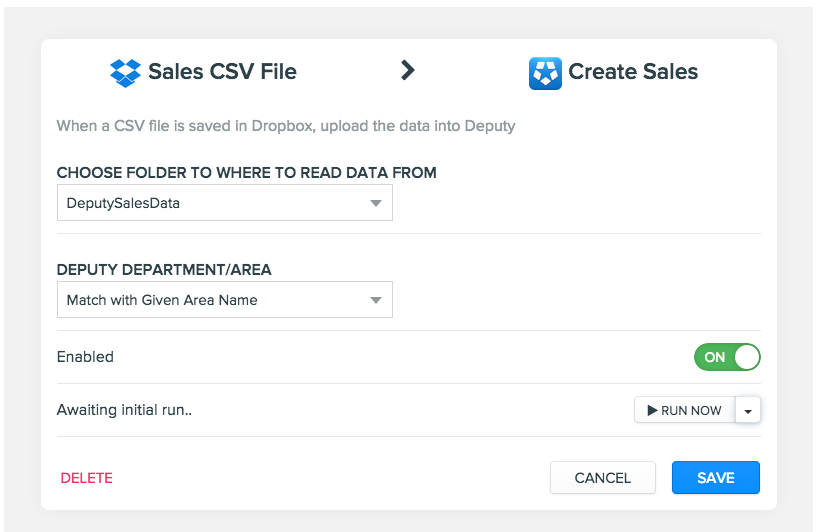818x532 pixels.
Task: Click the CHOOSE FOLDER TO WHERE TO READ label
Action: point(246,173)
